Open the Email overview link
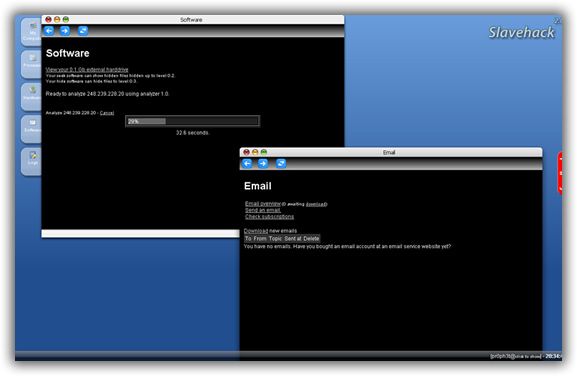 pos(263,203)
